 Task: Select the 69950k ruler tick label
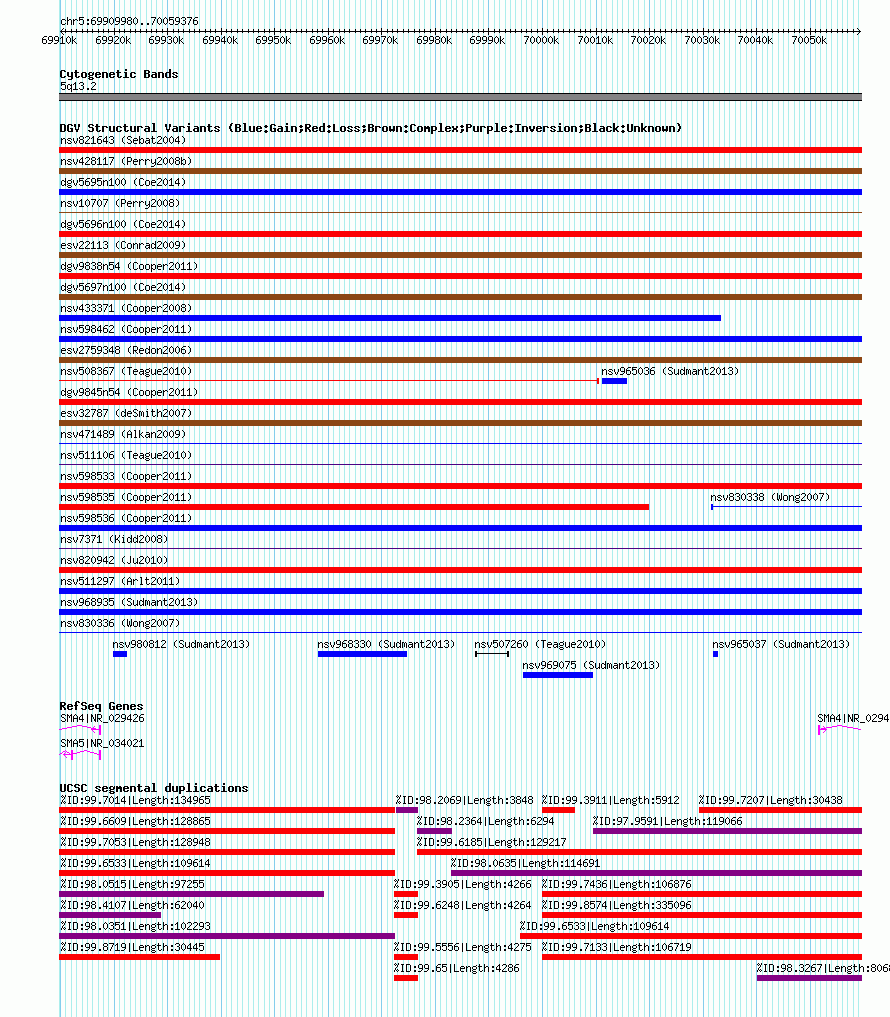click(273, 40)
